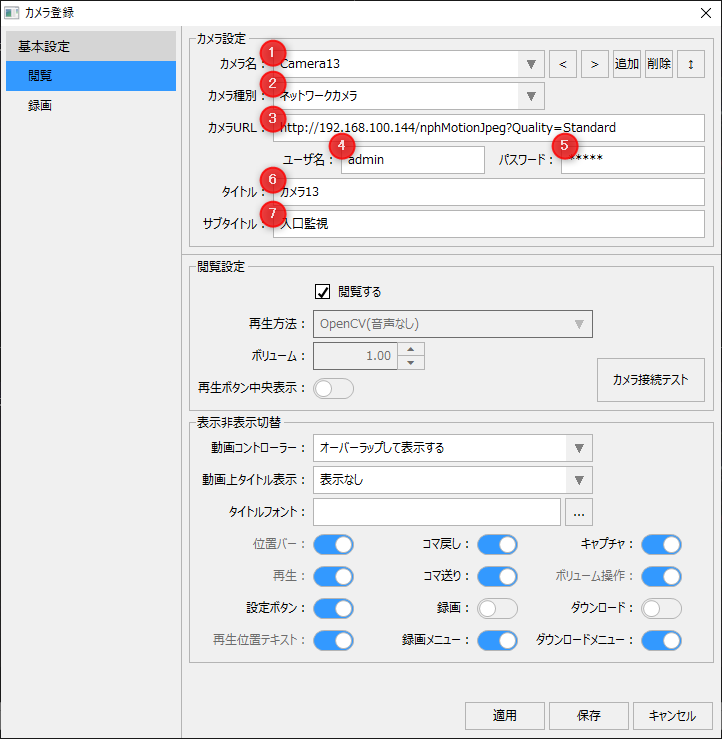Screen dimensions: 722x739
Task: Click the 保存 button
Action: click(x=589, y=716)
